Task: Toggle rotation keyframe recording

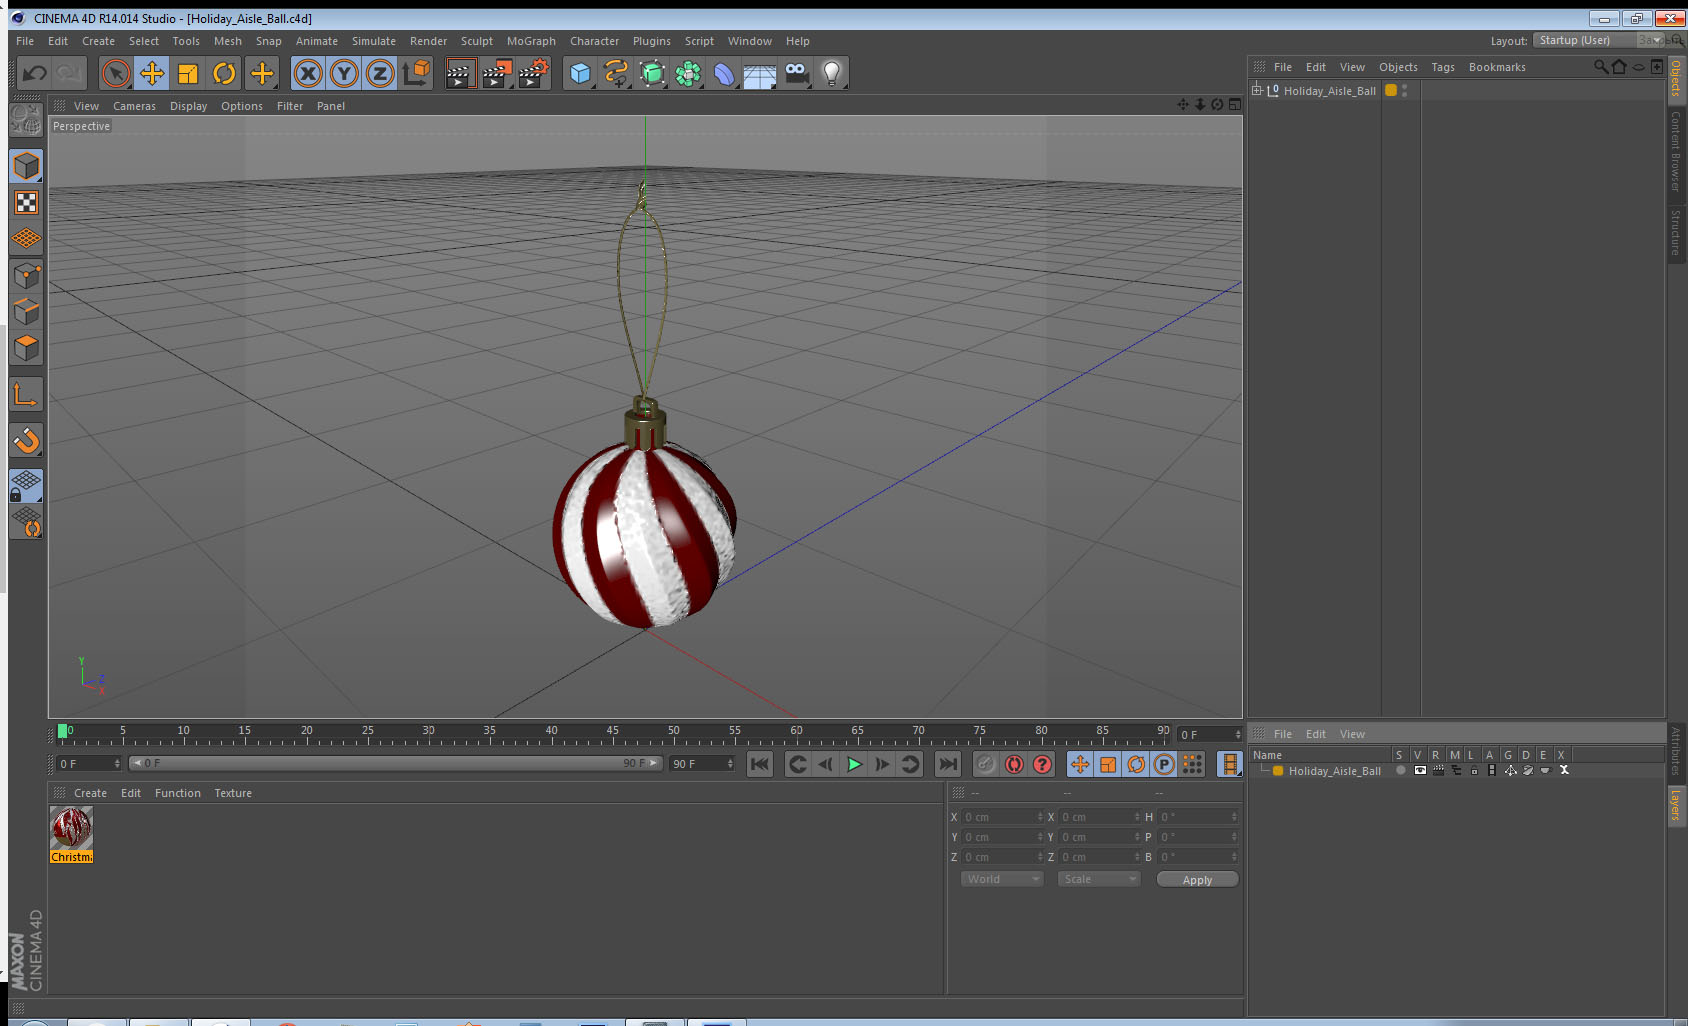Action: pos(1136,764)
